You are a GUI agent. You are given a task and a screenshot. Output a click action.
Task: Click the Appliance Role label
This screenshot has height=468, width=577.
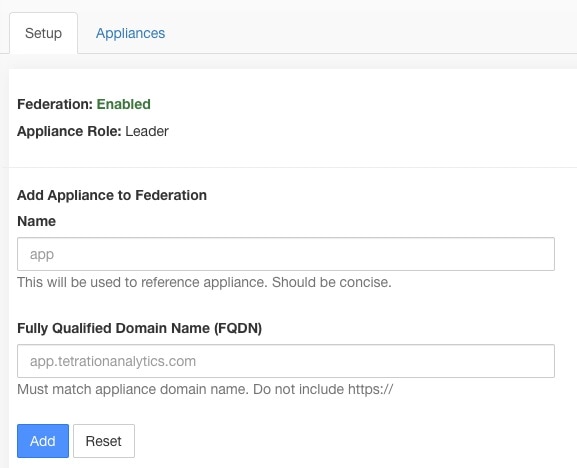coord(69,131)
